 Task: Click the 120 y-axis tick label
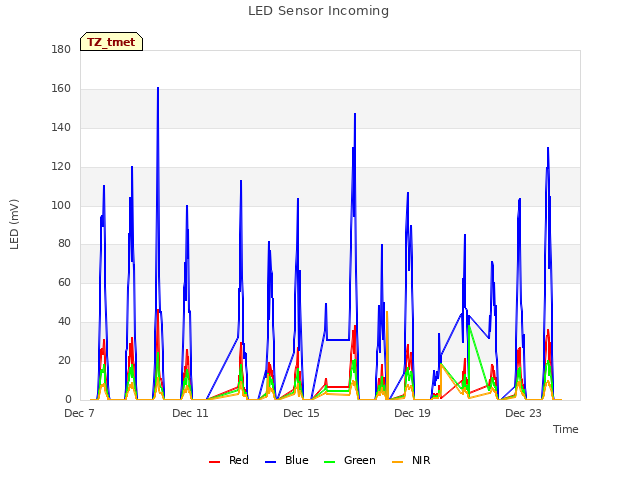click(61, 167)
